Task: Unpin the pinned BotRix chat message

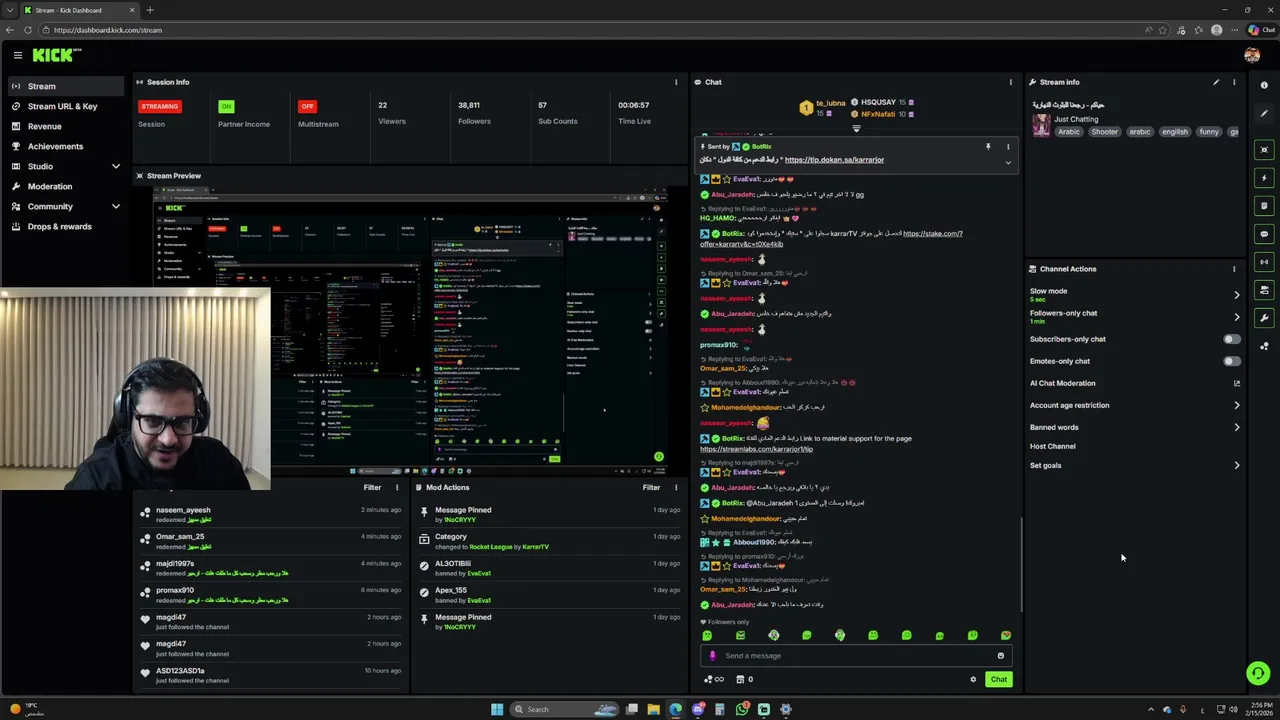Action: [x=988, y=147]
